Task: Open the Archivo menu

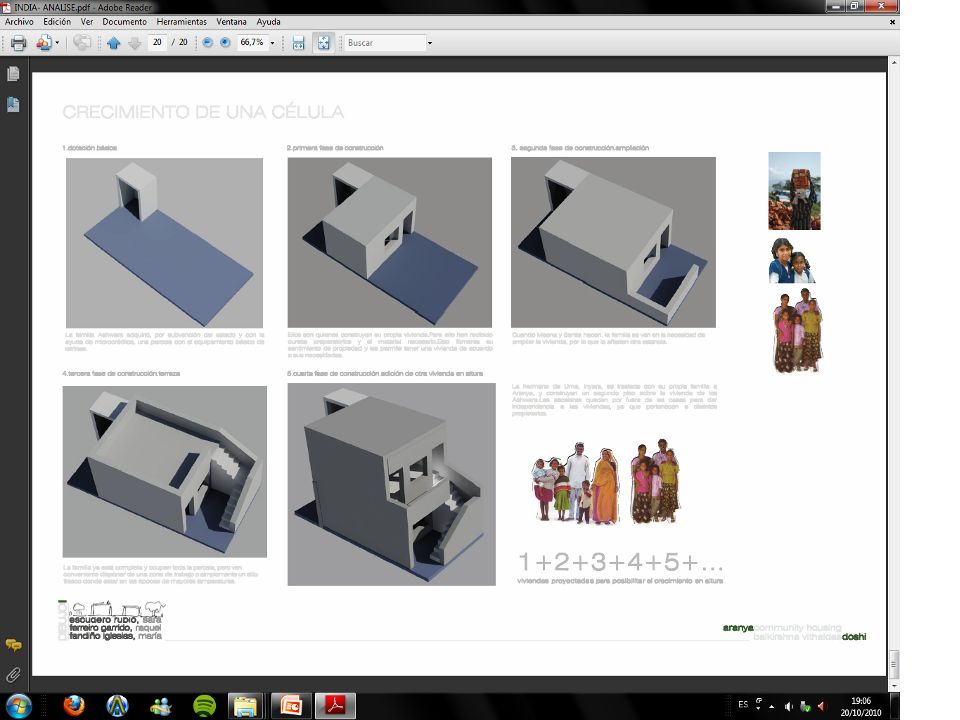Action: tap(19, 21)
